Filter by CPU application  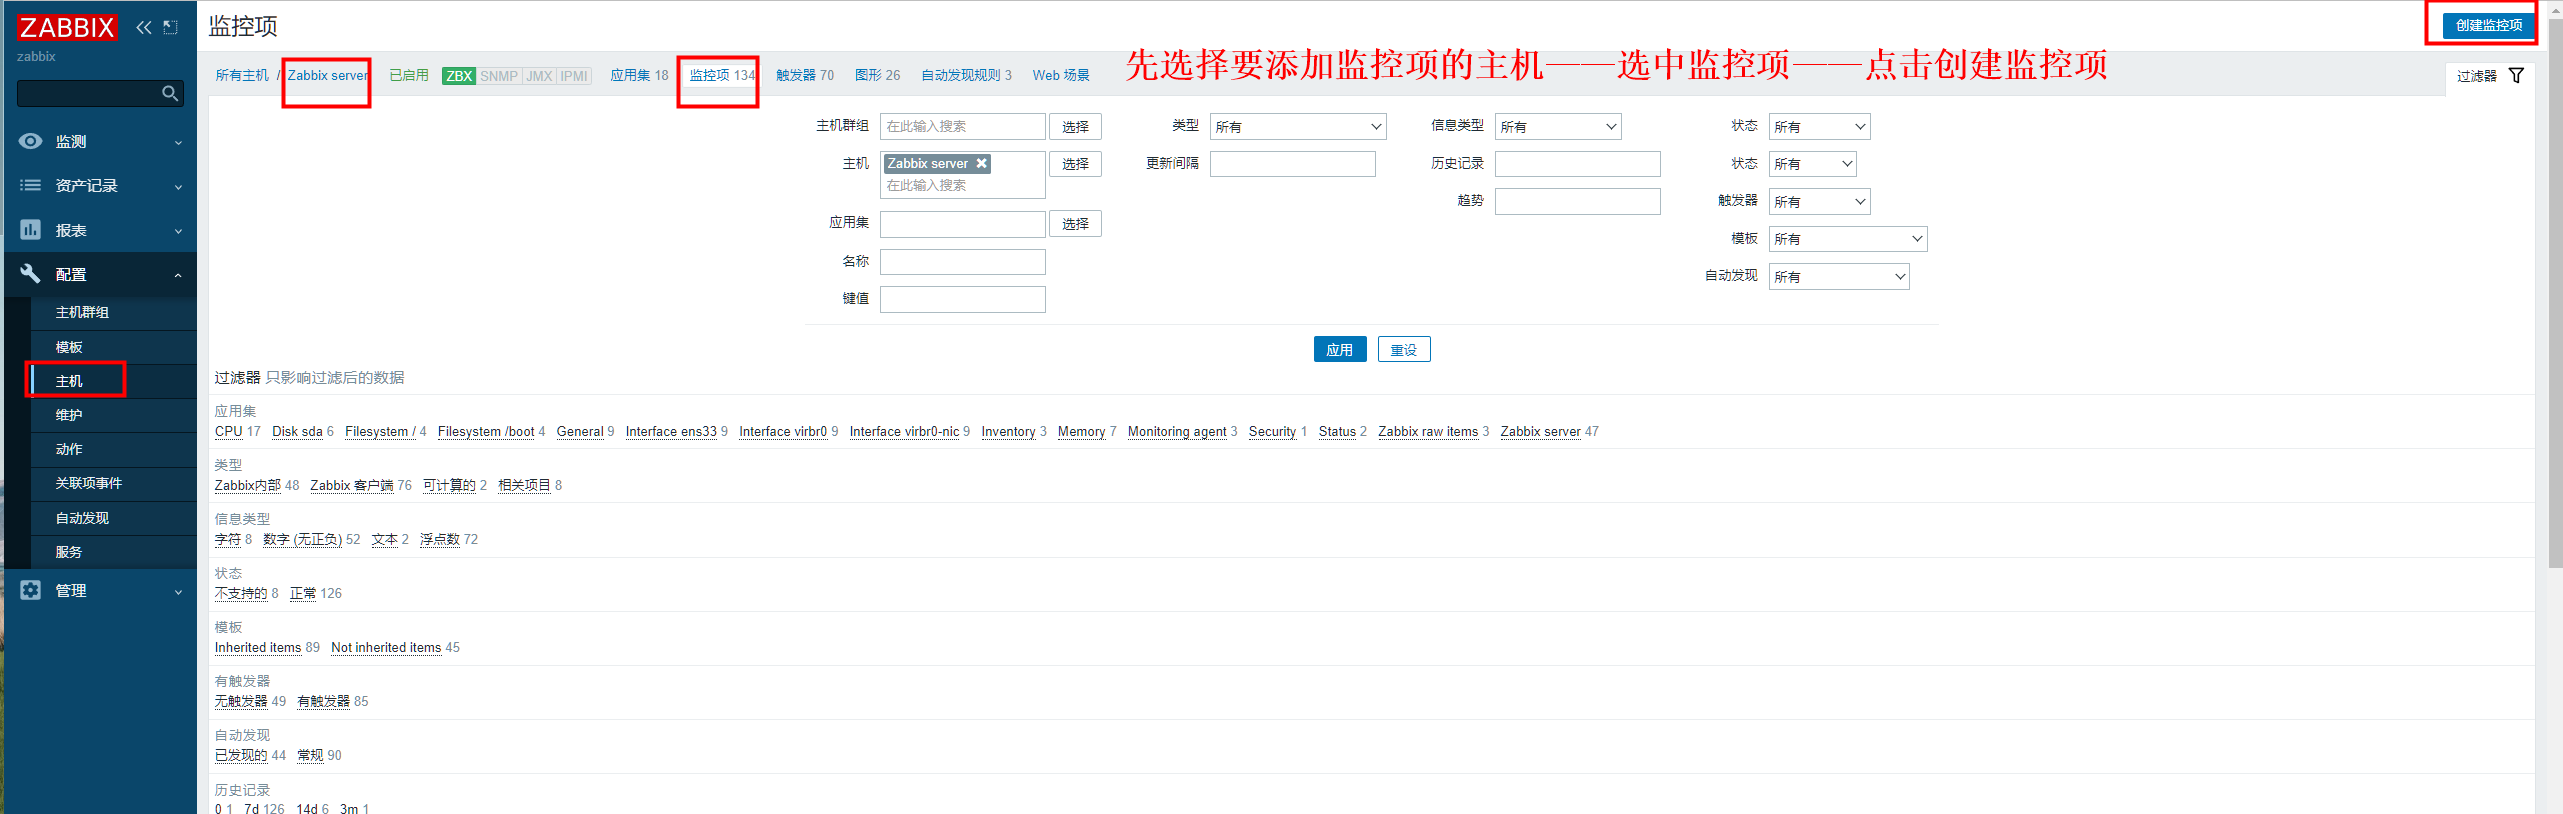229,431
